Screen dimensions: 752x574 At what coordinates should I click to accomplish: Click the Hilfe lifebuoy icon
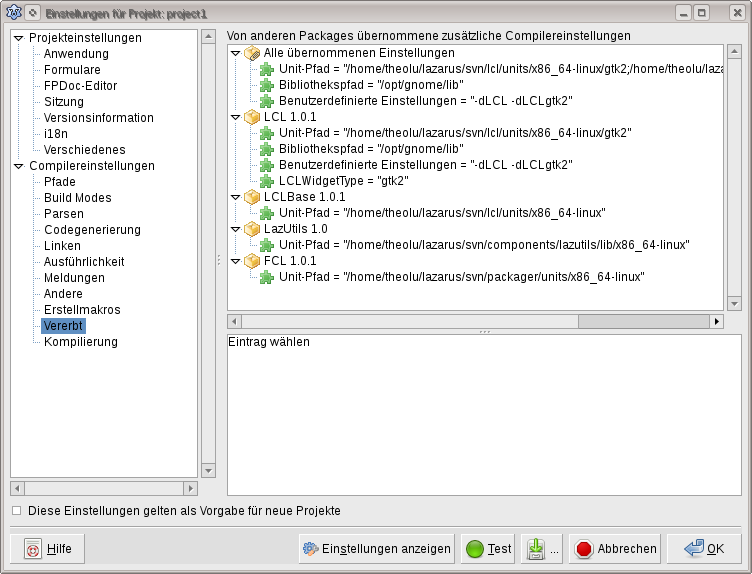click(x=32, y=549)
